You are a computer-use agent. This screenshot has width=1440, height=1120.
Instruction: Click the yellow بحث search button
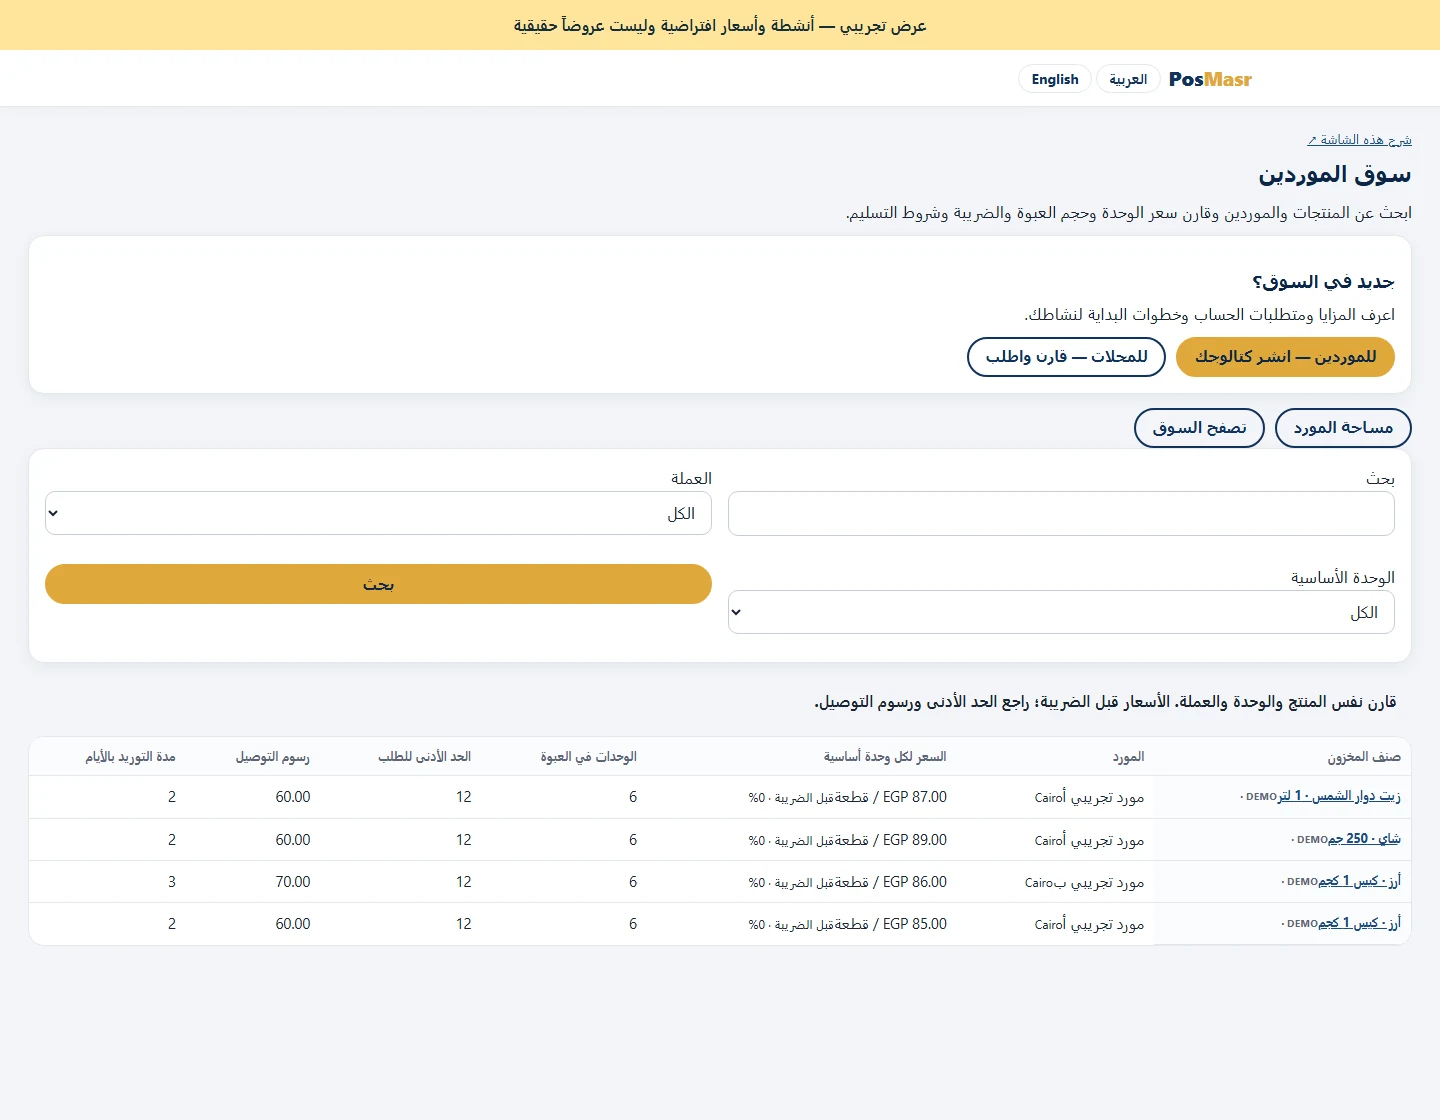[x=378, y=584]
